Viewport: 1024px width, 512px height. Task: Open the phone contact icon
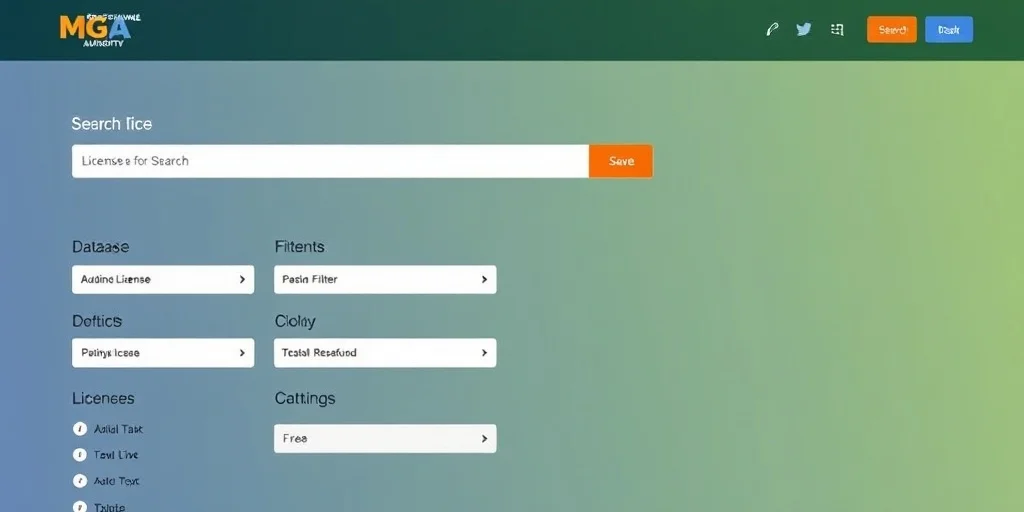(772, 29)
